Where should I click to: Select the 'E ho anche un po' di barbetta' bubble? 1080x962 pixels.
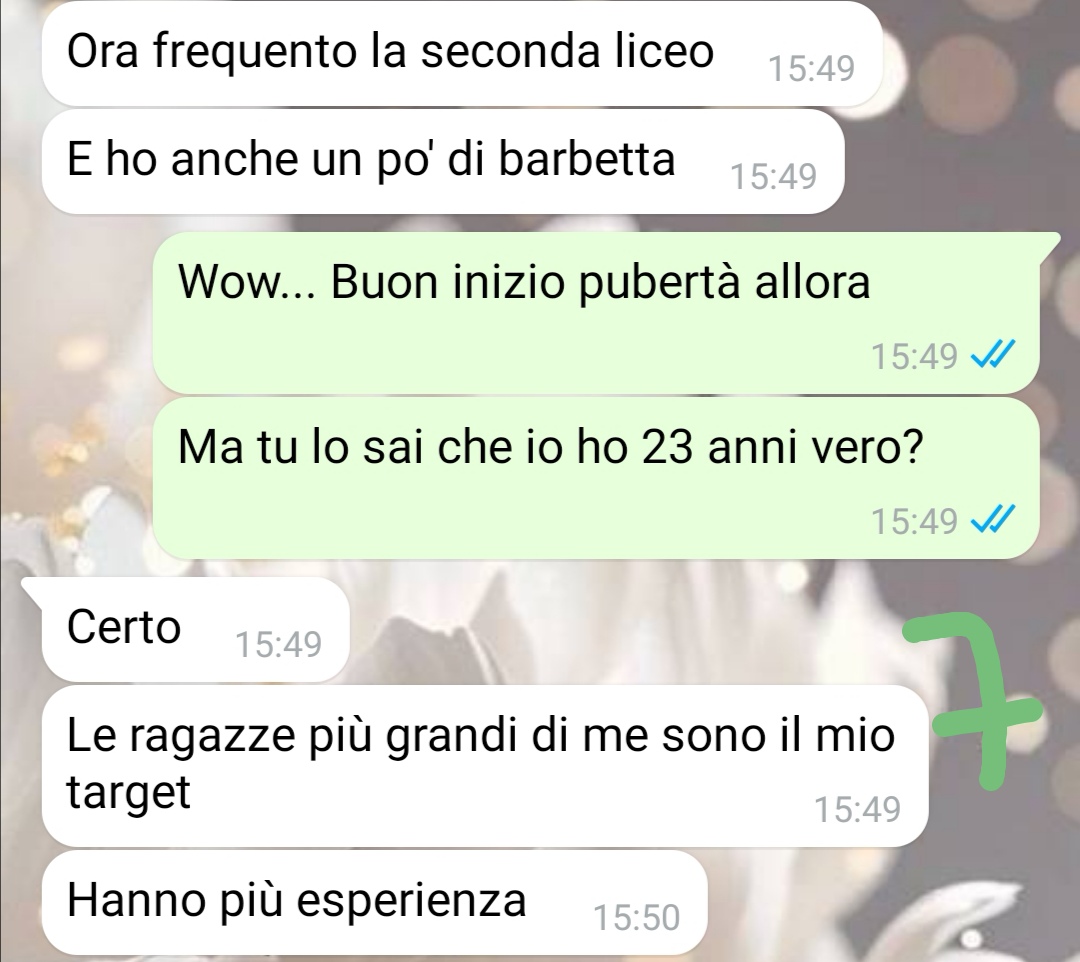point(443,161)
